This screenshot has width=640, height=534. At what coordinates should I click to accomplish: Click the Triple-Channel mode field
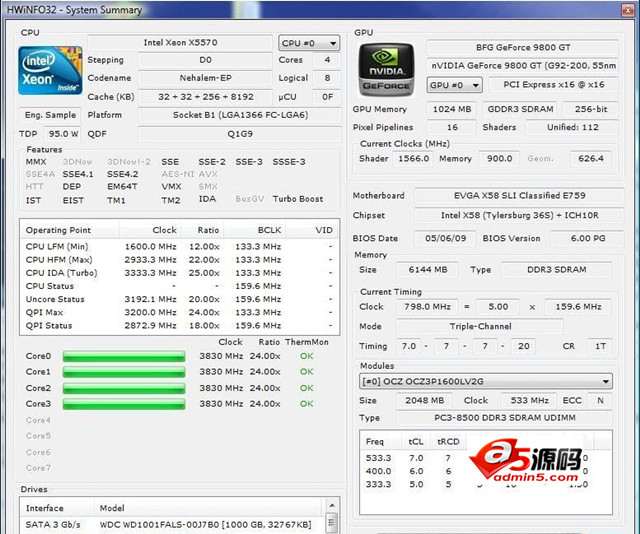480,327
